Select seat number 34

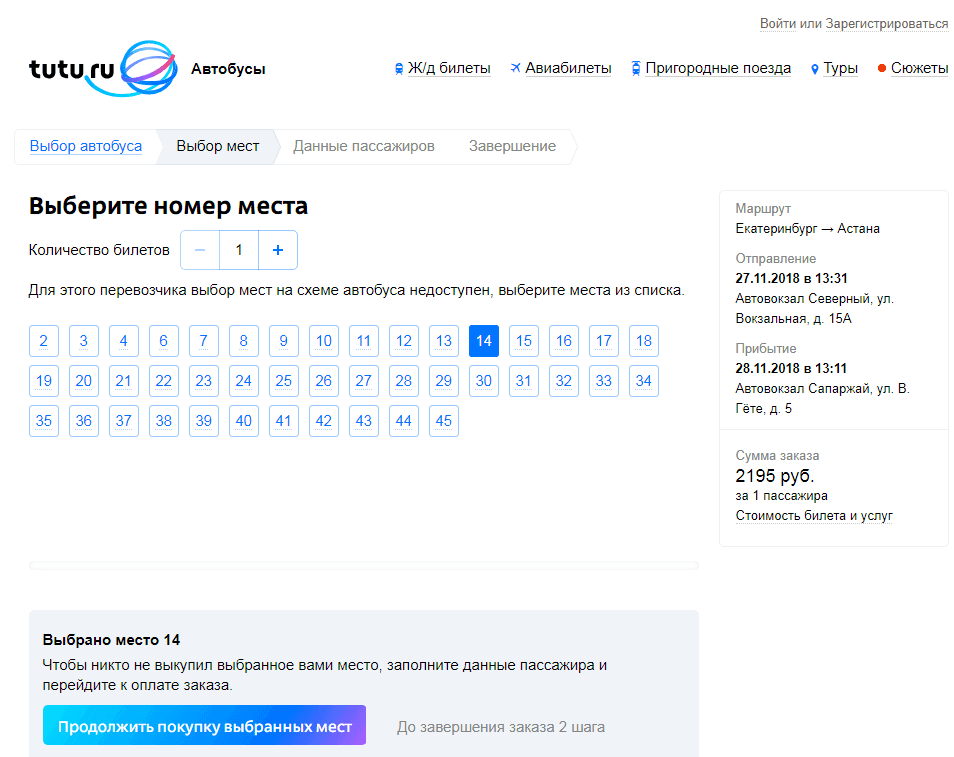[x=644, y=381]
